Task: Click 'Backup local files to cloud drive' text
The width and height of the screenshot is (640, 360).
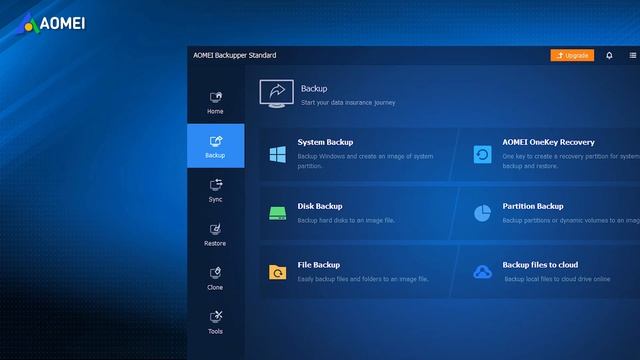Action: pyautogui.click(x=557, y=279)
